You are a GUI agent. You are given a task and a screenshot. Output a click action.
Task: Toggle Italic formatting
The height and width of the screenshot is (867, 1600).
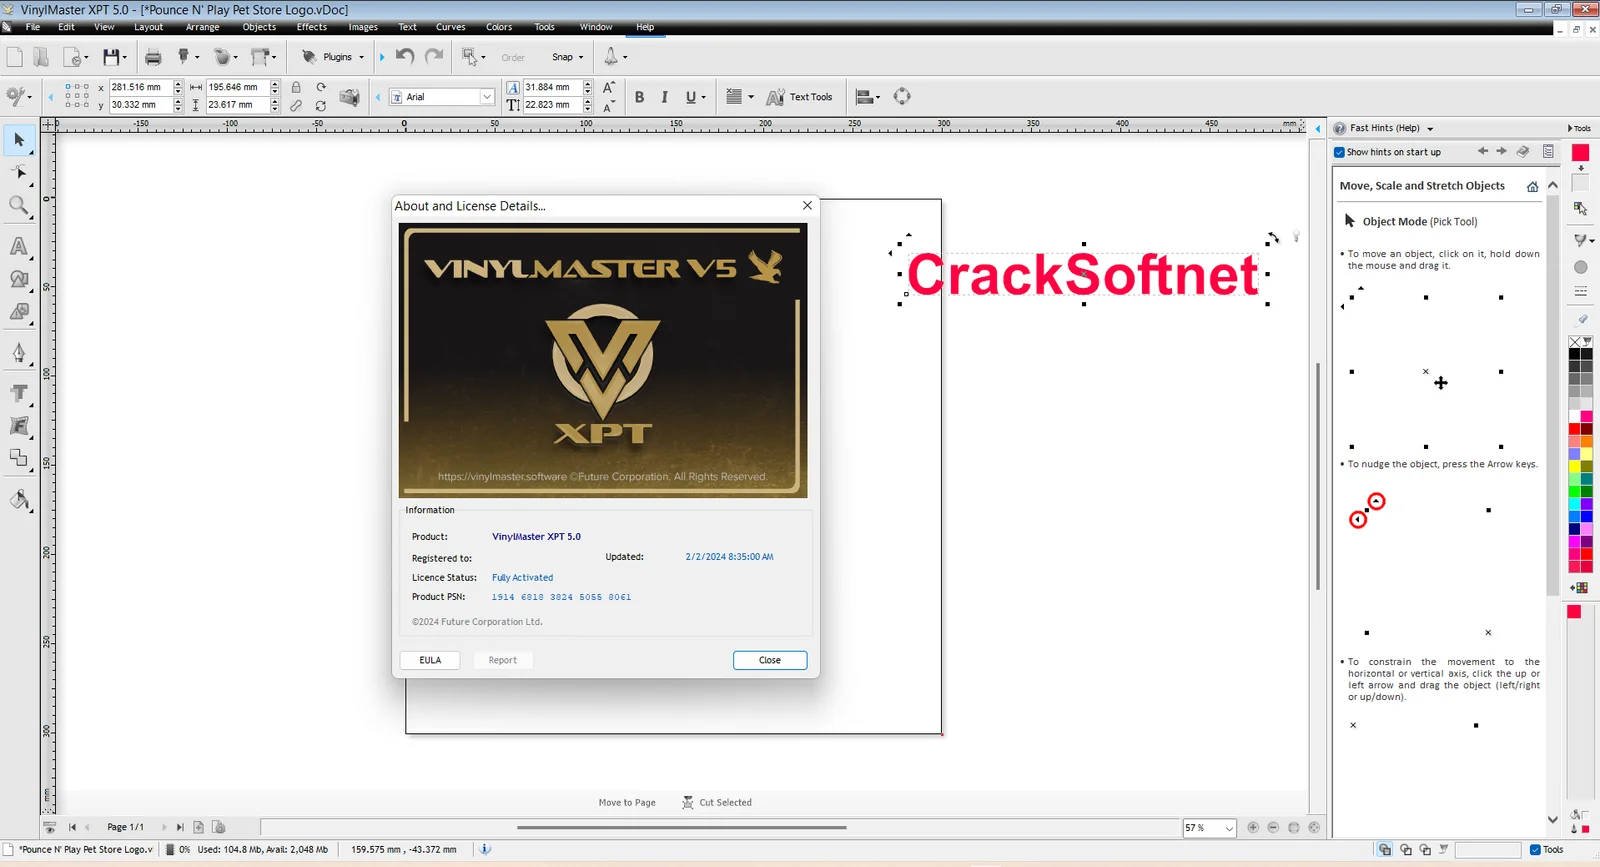(x=664, y=97)
